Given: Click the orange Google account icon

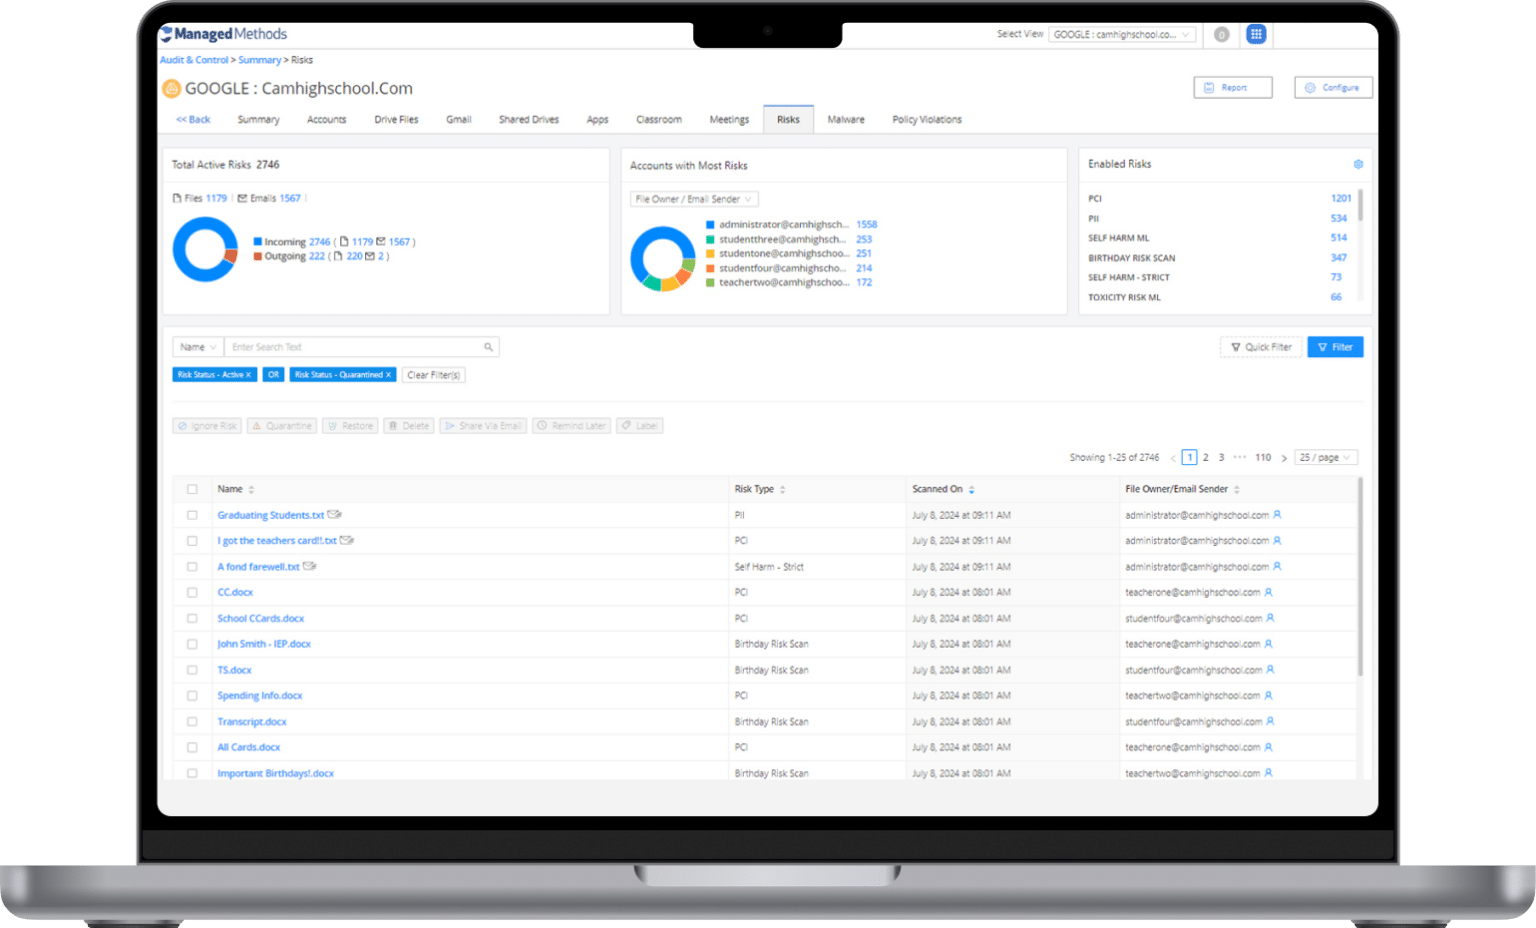Looking at the screenshot, I should [x=171, y=88].
